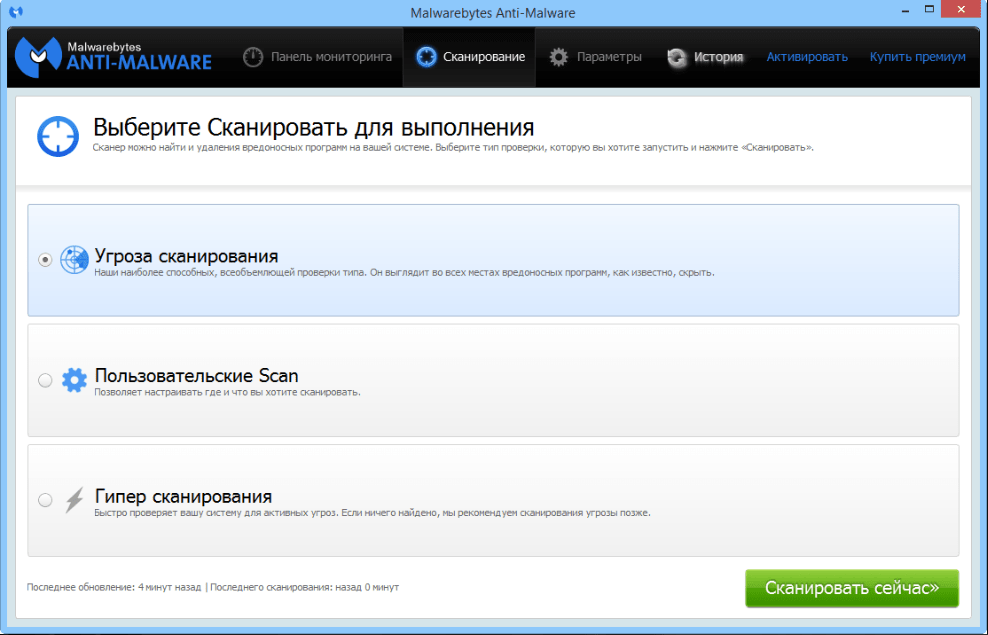
Task: Click the Активировать link
Action: [x=806, y=57]
